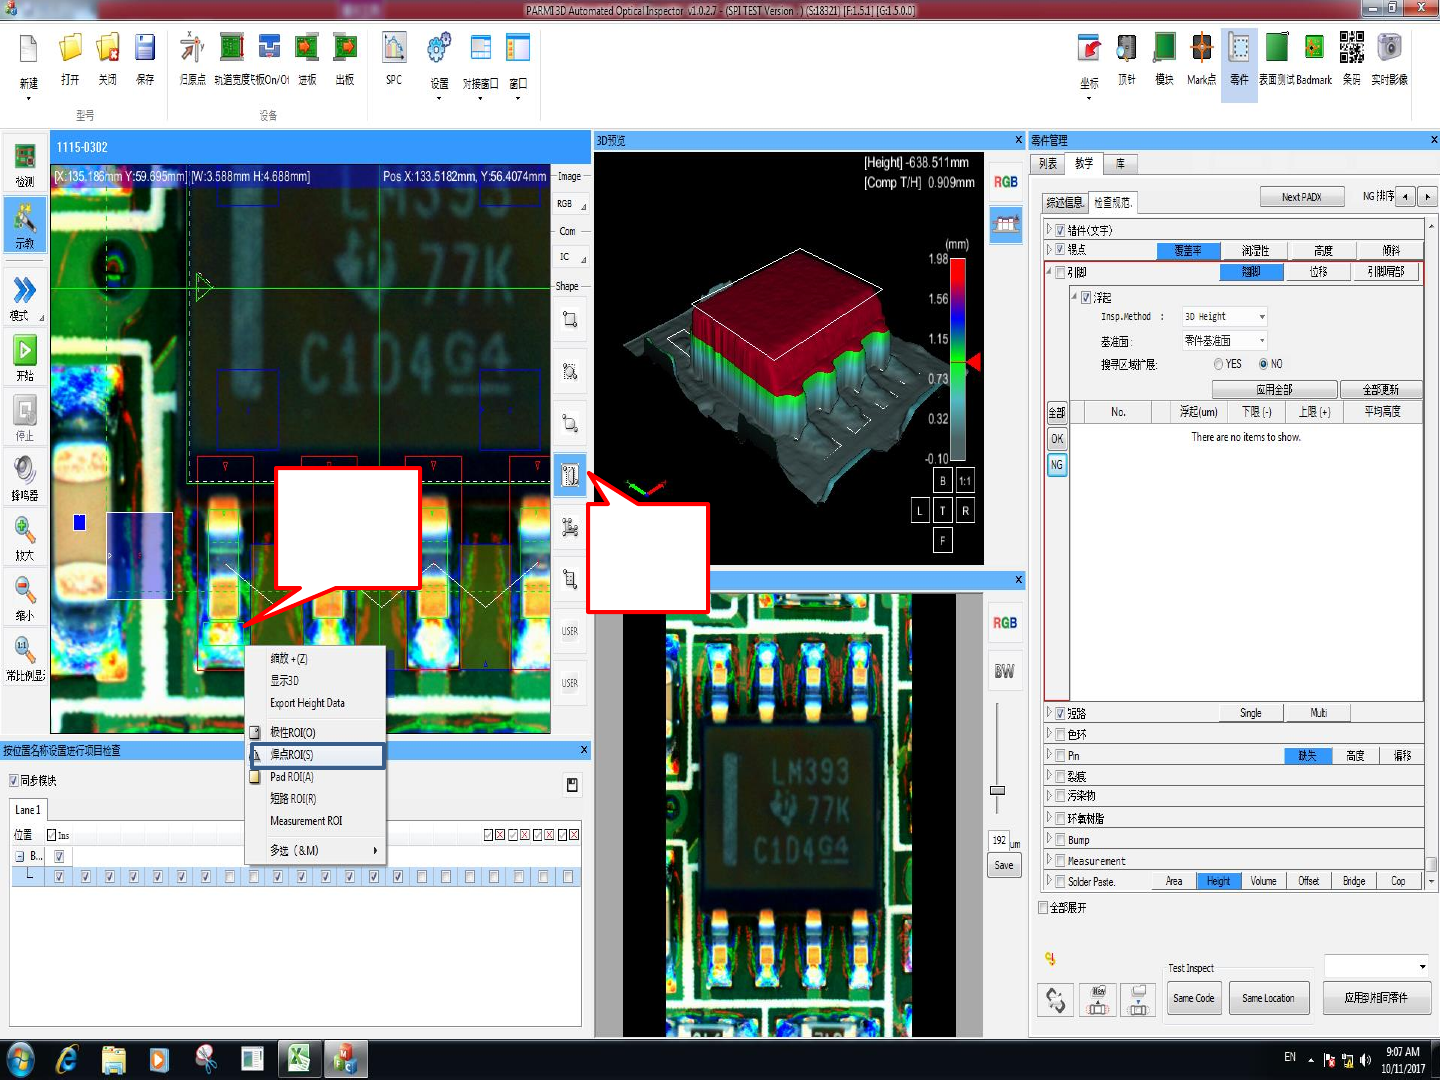The height and width of the screenshot is (1080, 1440).
Task: Switch to the 列表 tab
Action: coord(1048,164)
